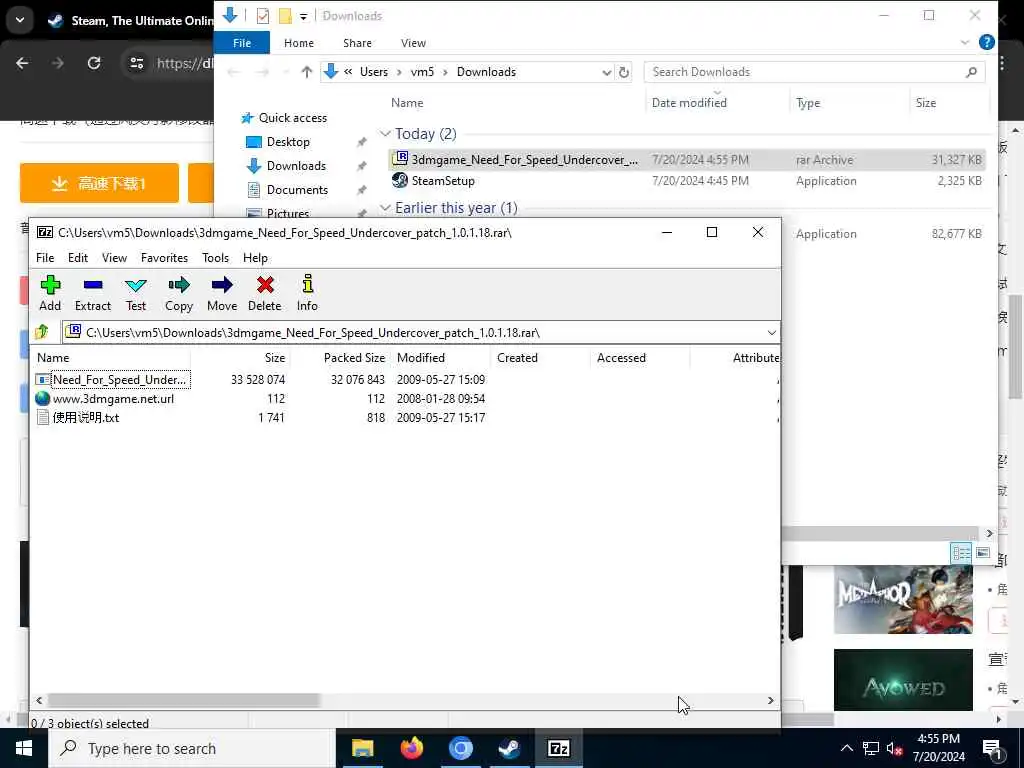Viewport: 1024px width, 768px height.
Task: Open 7-Zip Tools menu
Action: [x=216, y=258]
